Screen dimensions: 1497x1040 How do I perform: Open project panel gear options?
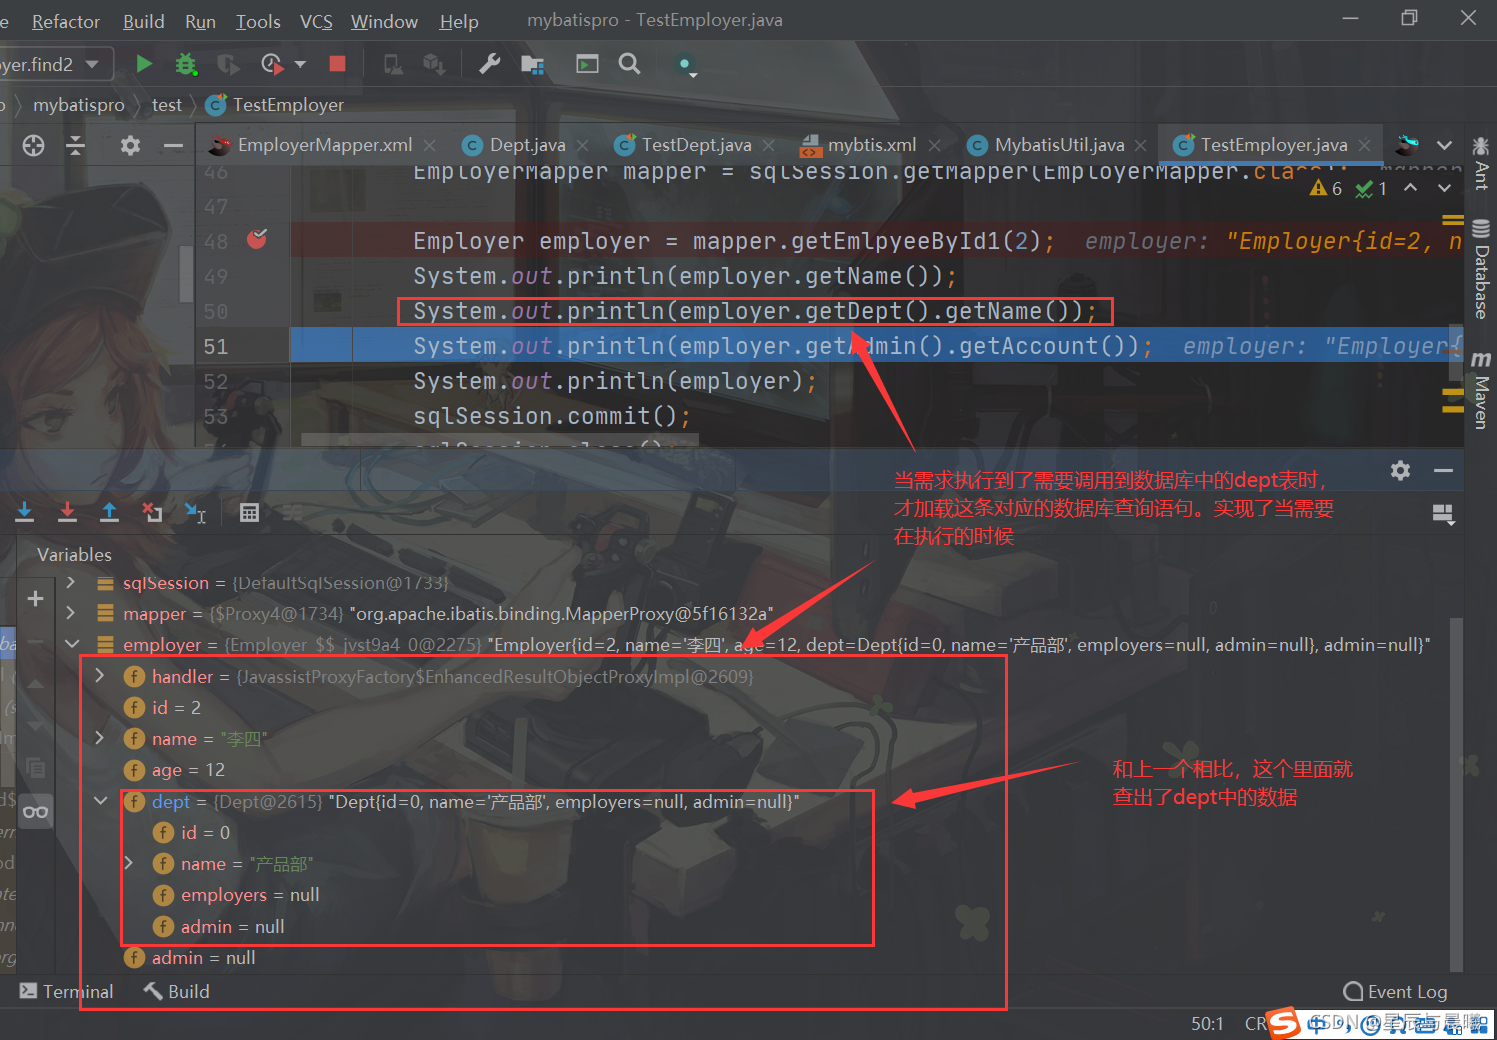130,145
